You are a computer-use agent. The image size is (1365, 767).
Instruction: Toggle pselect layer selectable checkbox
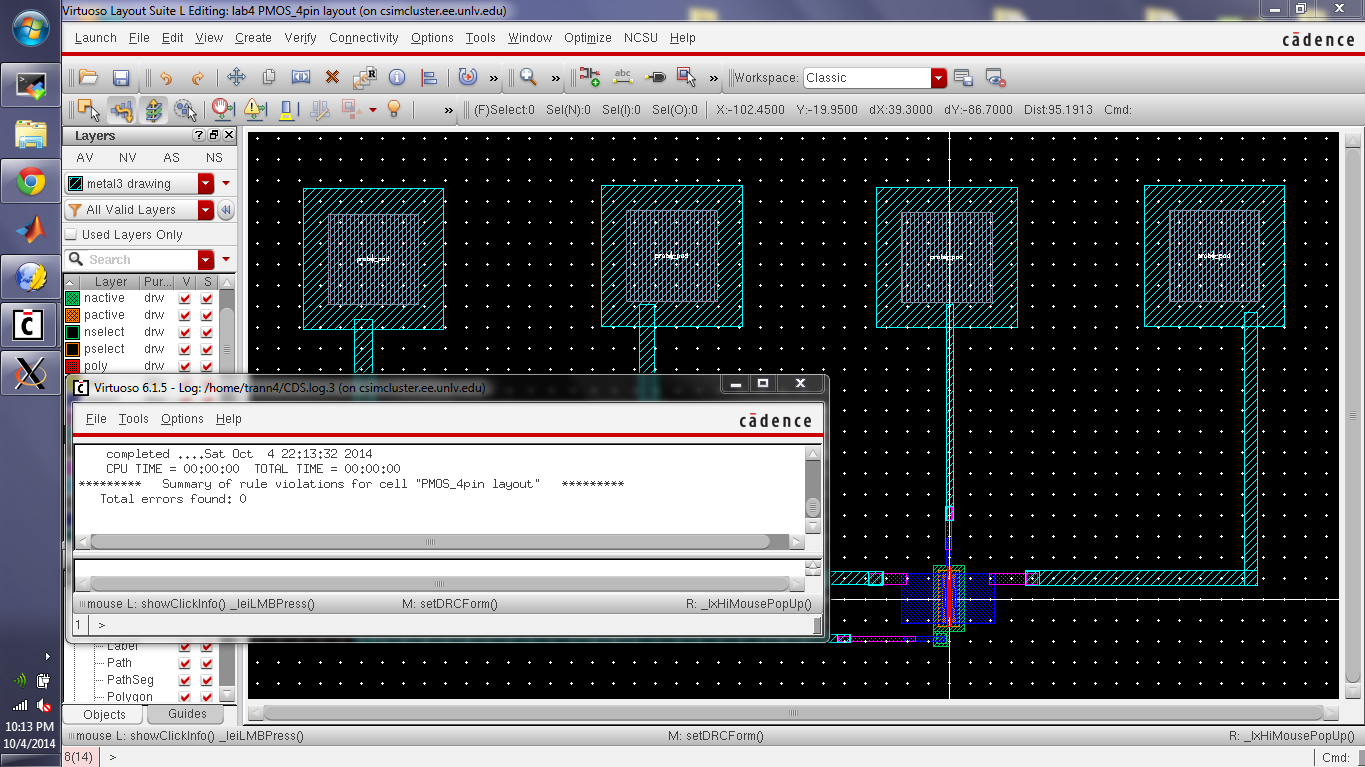point(207,349)
